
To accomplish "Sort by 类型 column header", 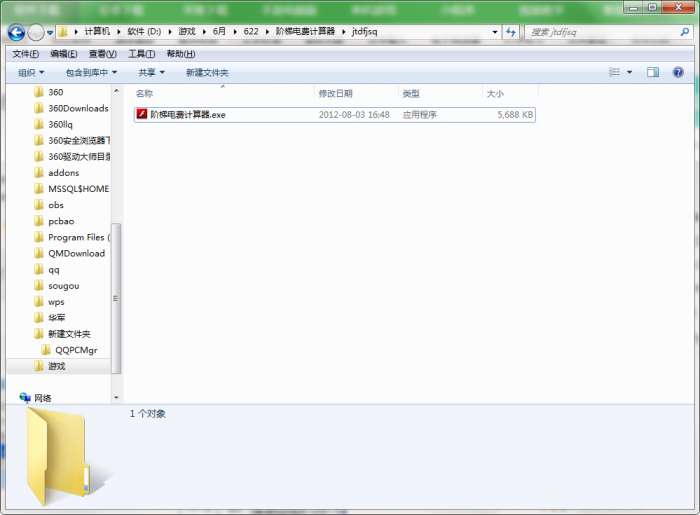I will click(x=440, y=93).
